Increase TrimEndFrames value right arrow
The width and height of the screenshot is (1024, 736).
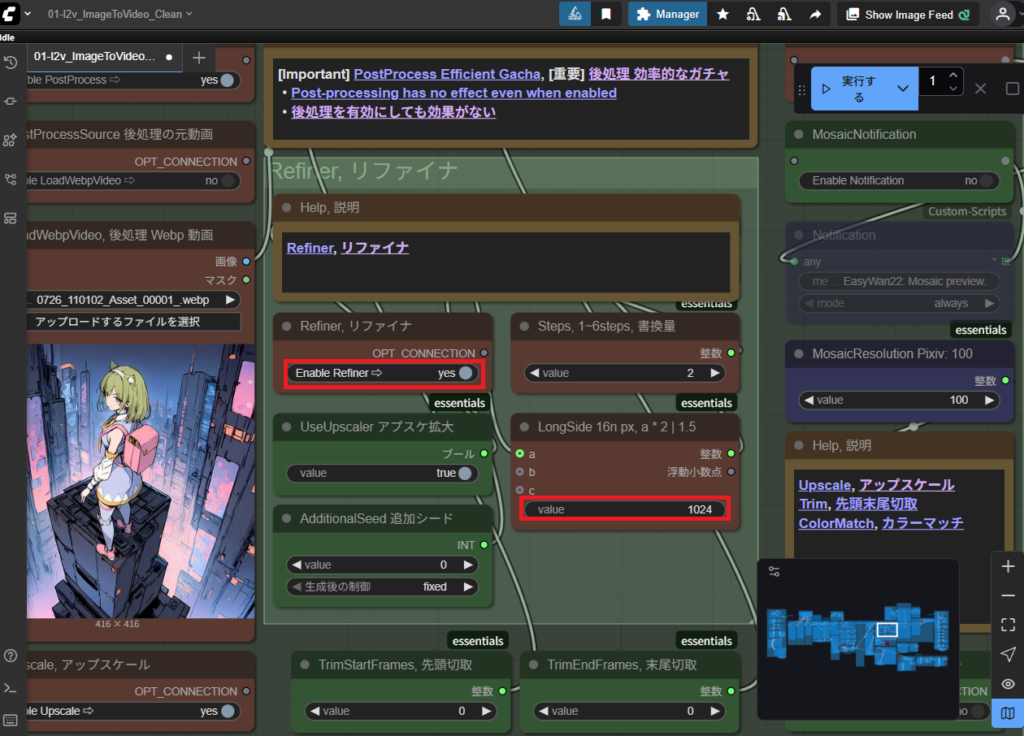coord(714,711)
